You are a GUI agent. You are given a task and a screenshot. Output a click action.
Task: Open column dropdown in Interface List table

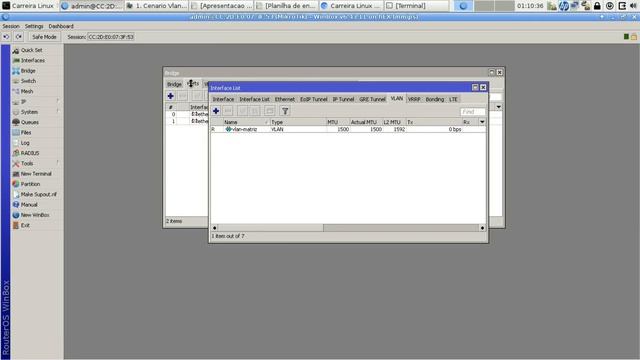(482, 122)
